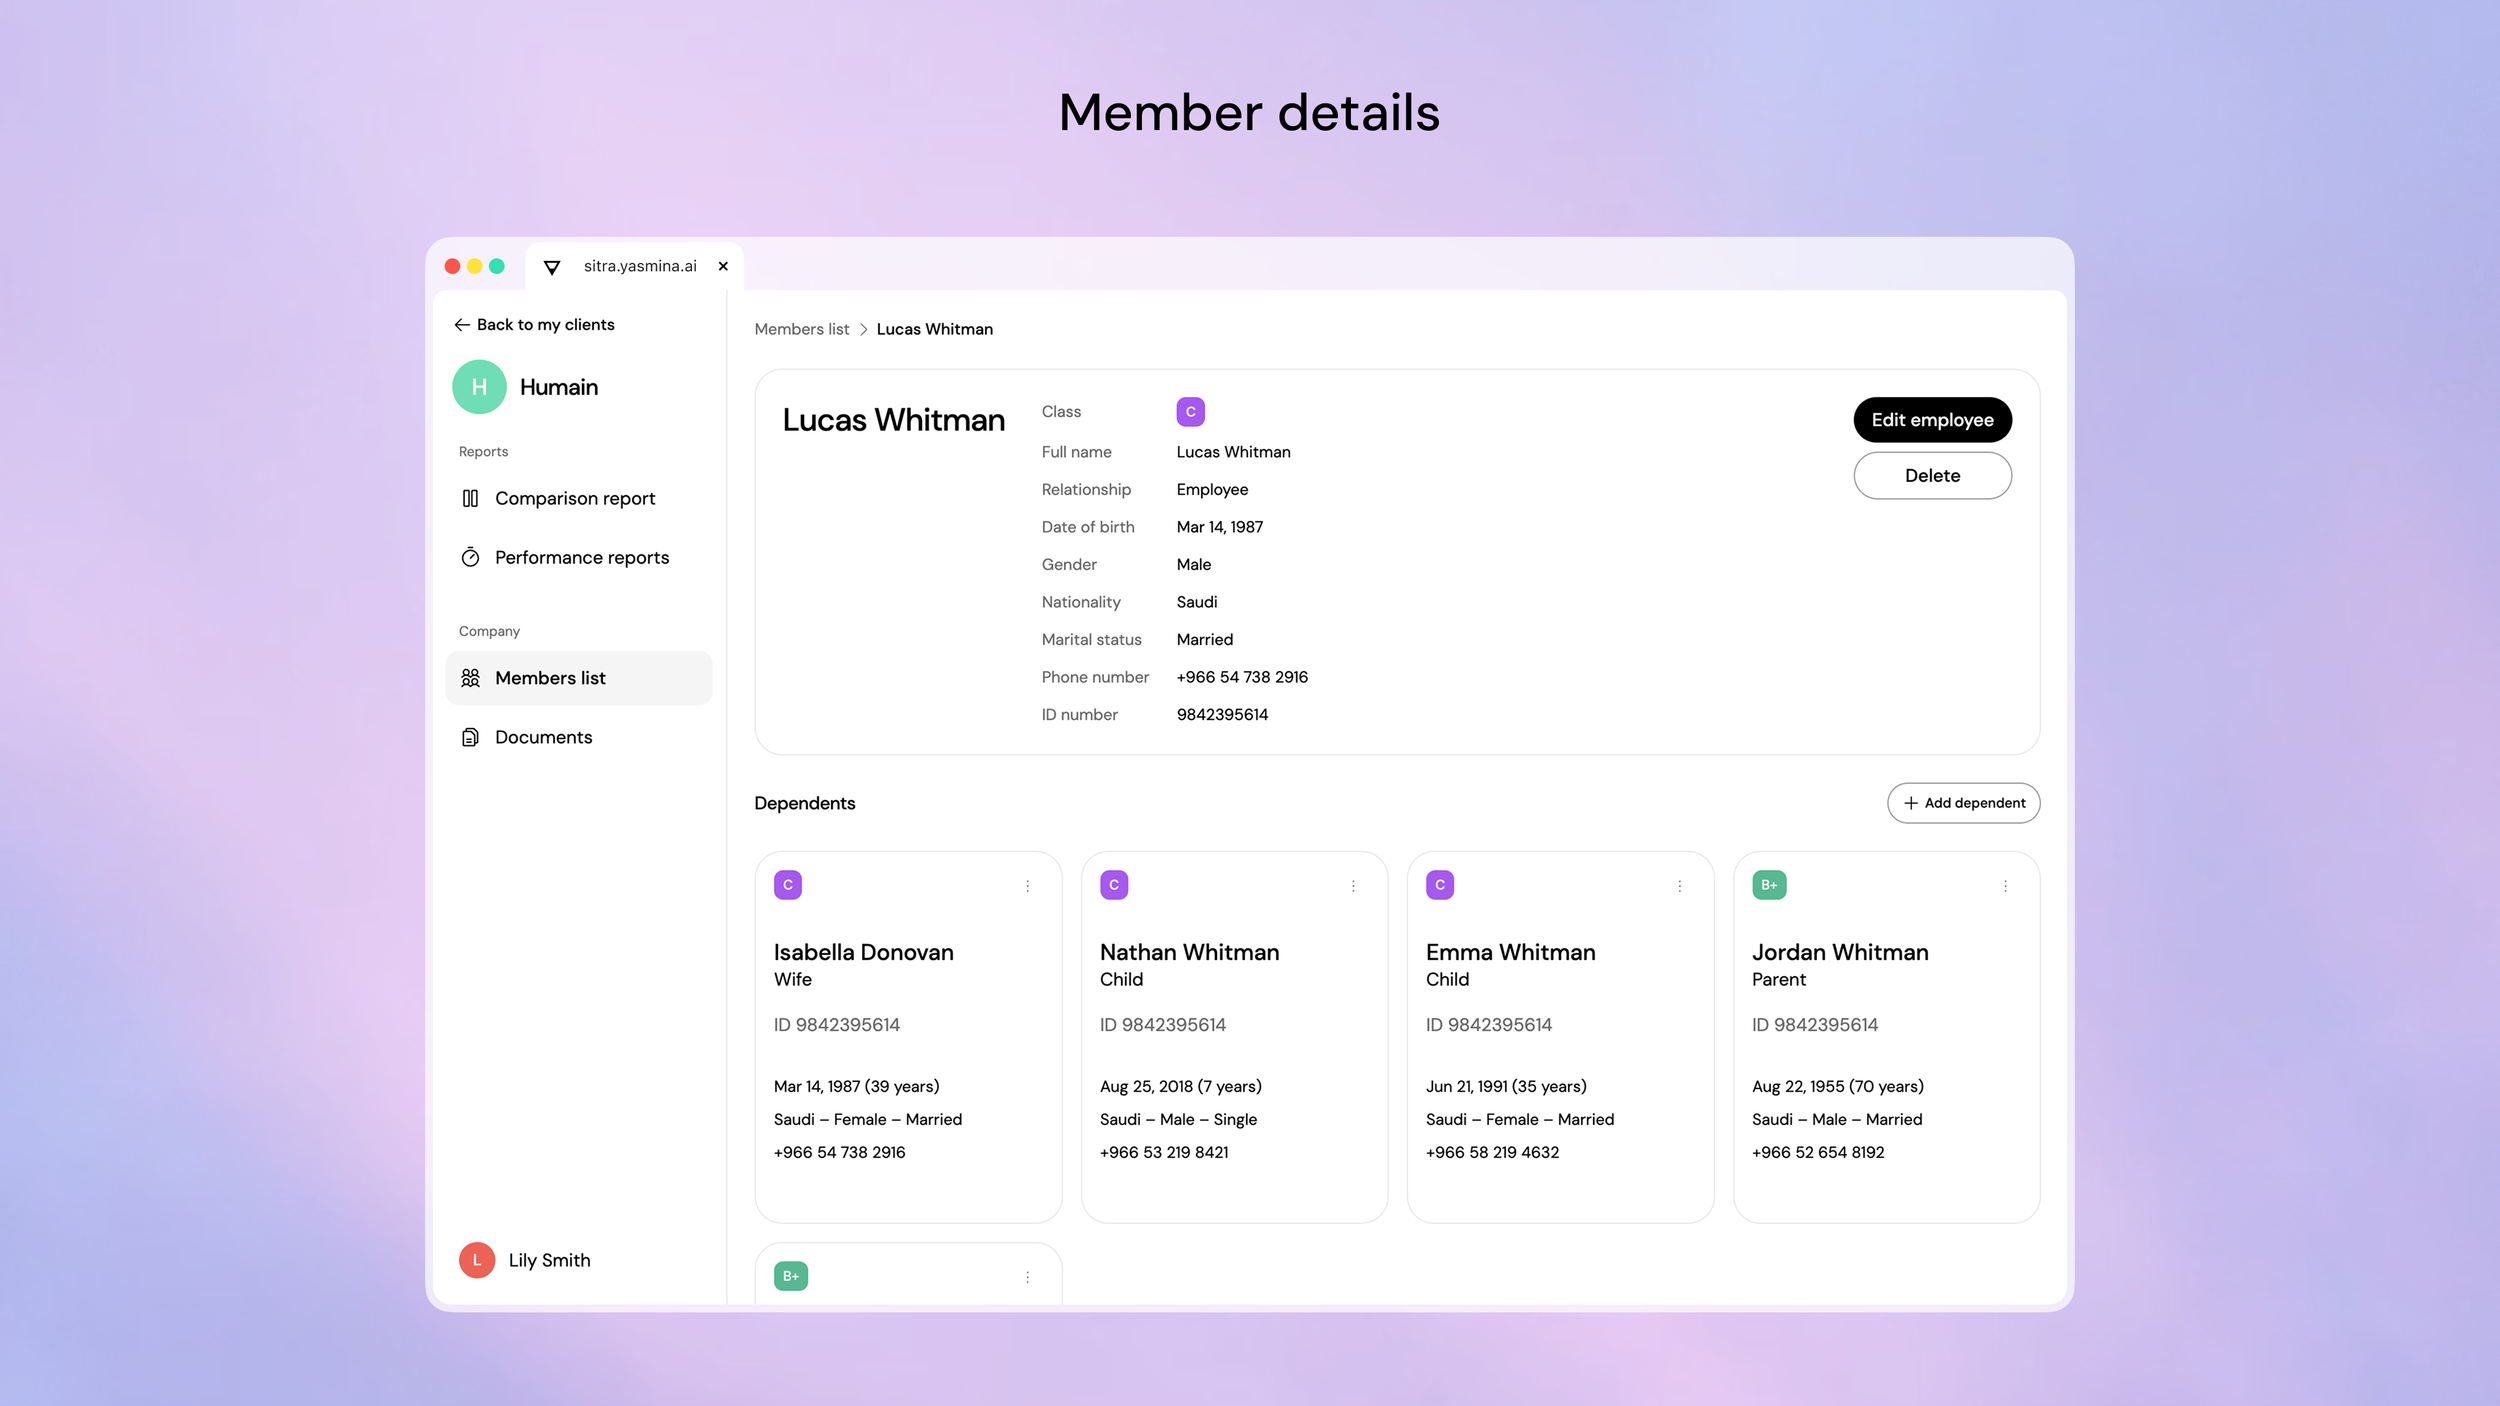The width and height of the screenshot is (2500, 1406).
Task: Click the Gender value Male
Action: [x=1193, y=564]
